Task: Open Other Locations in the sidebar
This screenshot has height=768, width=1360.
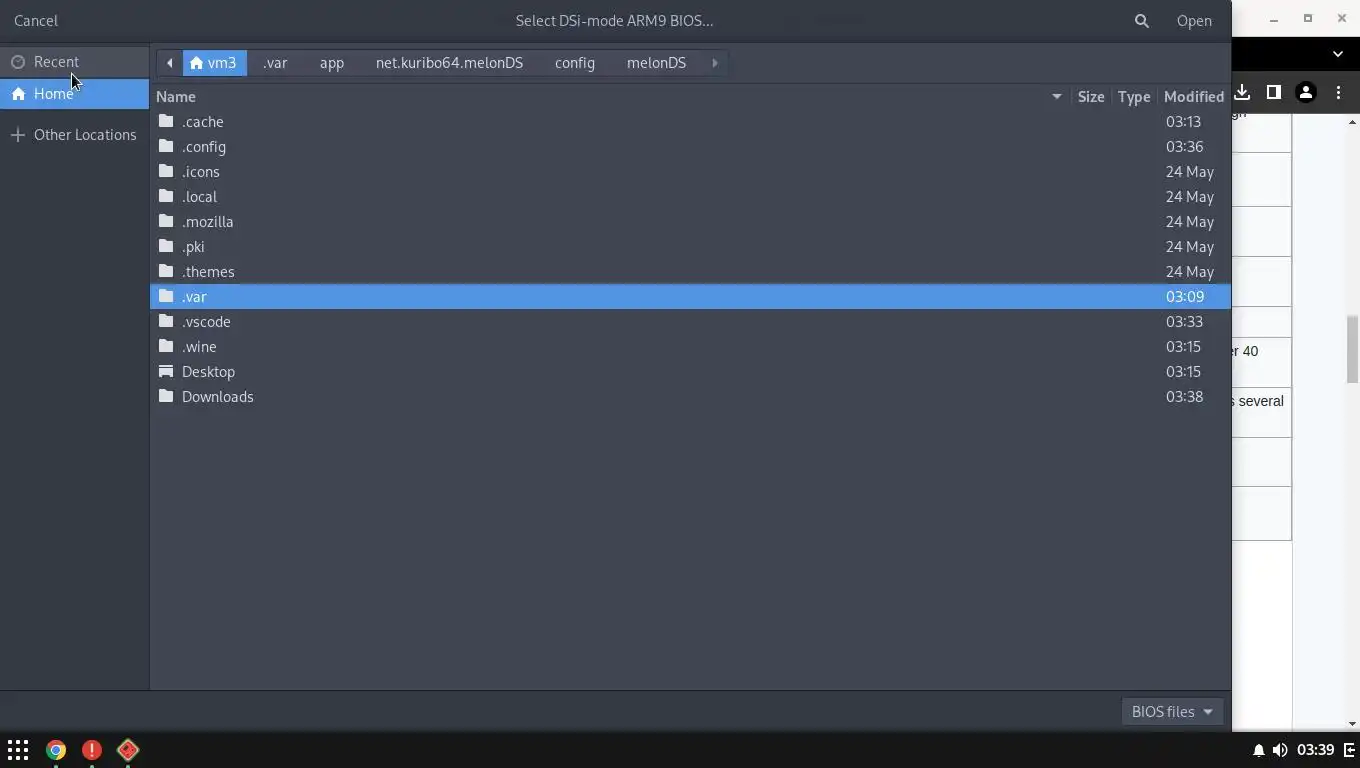Action: 75,135
